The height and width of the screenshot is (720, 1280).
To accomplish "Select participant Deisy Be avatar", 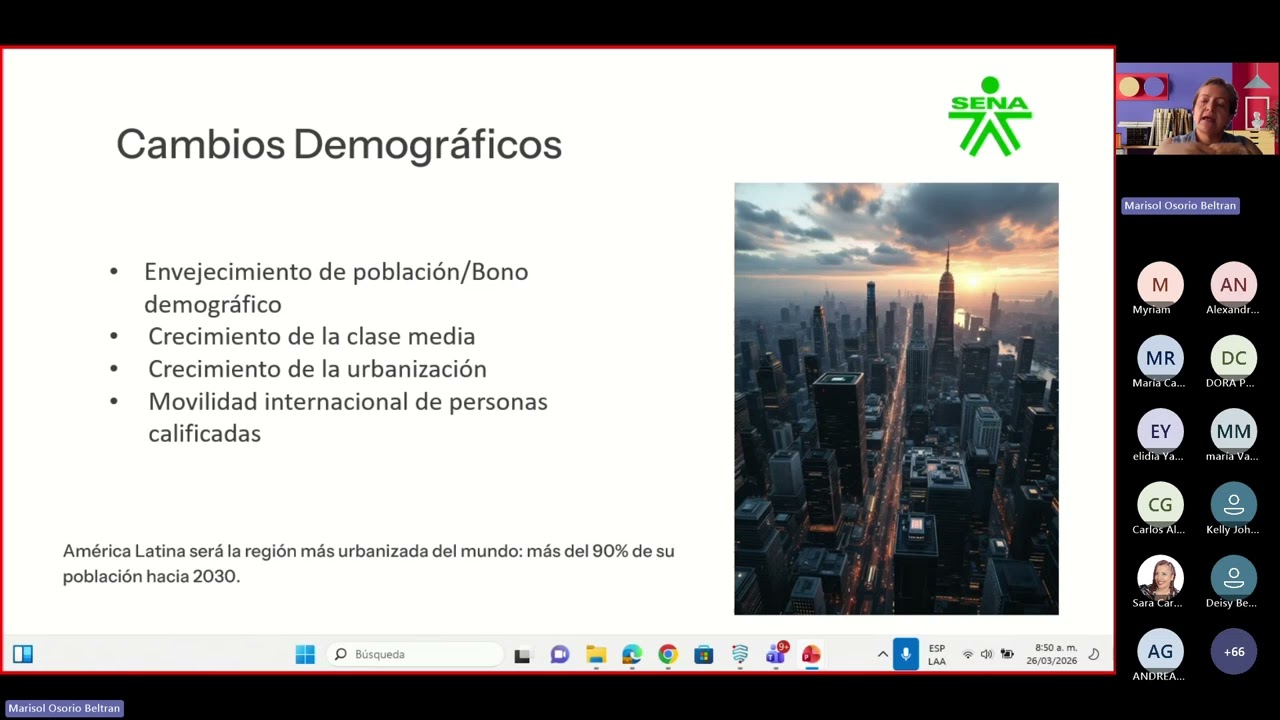I will click(1233, 578).
